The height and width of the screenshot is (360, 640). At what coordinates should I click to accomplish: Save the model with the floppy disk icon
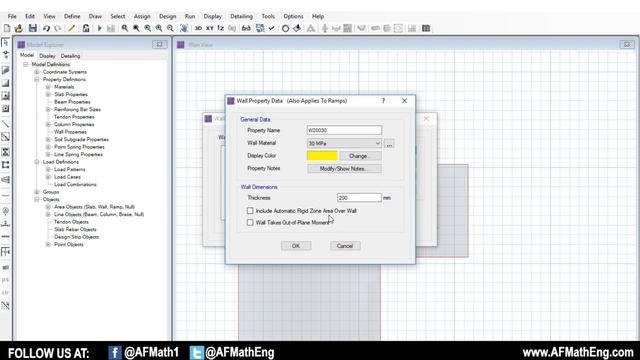pos(33,28)
